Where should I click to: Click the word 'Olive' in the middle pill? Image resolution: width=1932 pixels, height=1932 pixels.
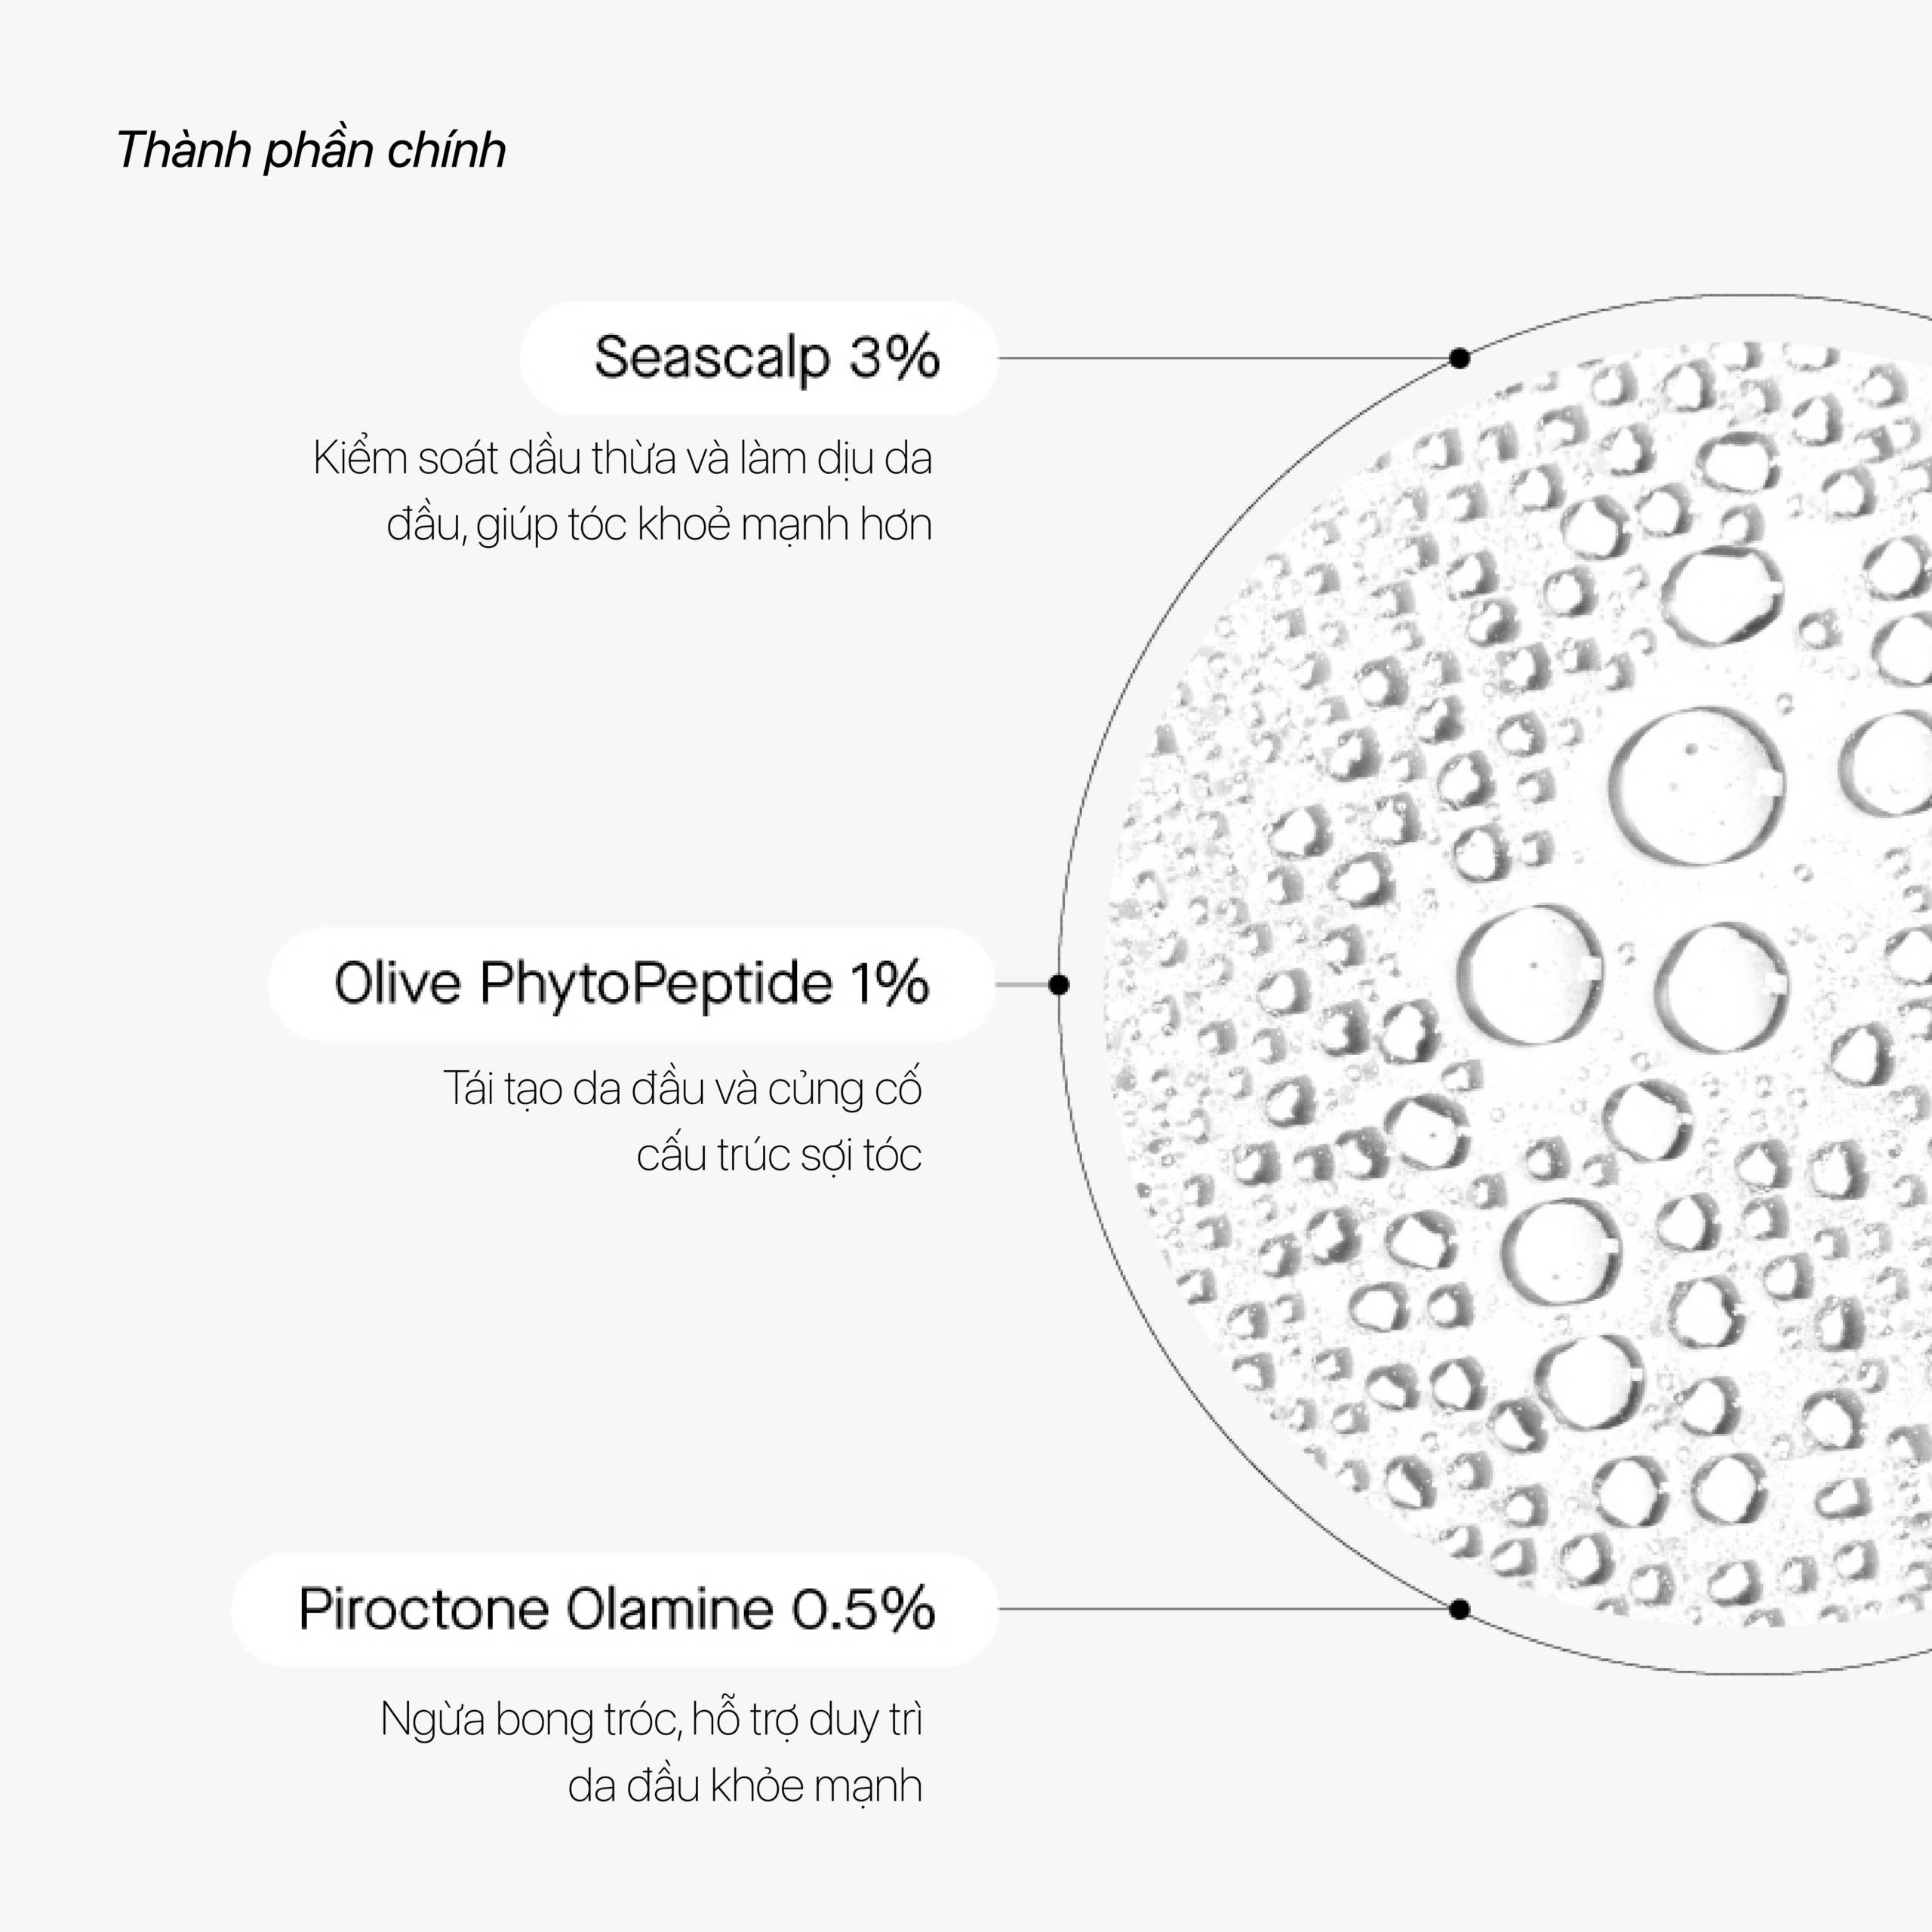click(397, 984)
